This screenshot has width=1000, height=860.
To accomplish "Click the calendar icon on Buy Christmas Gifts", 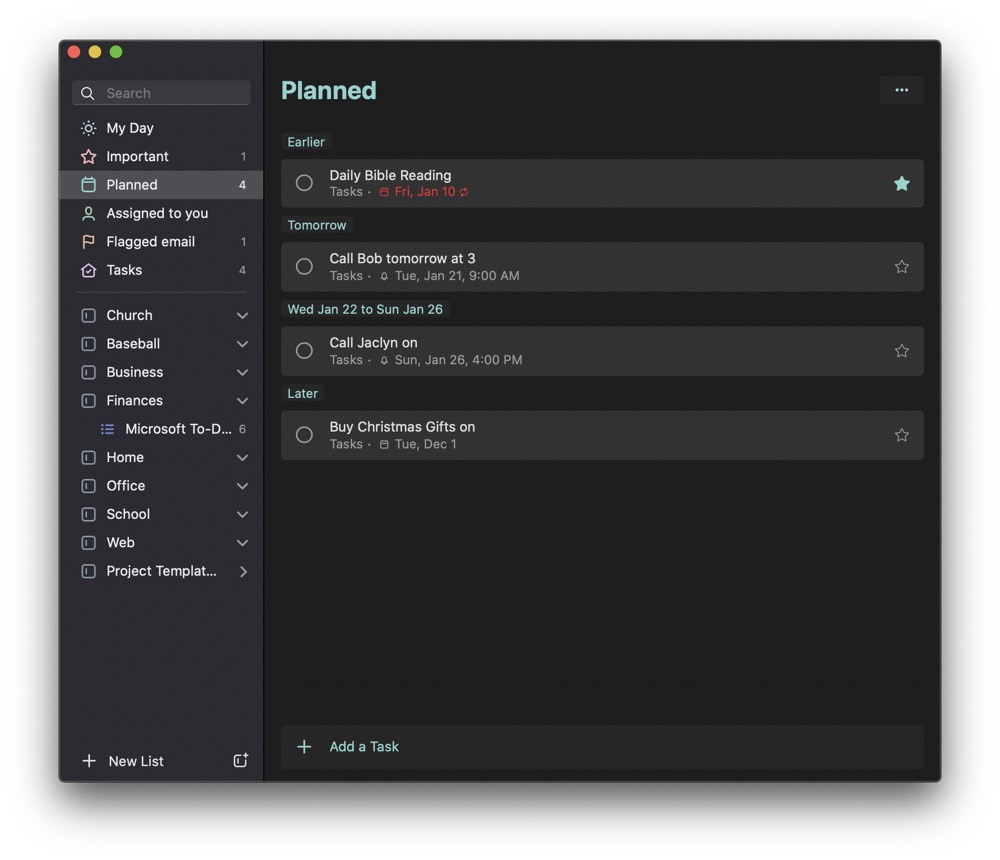I will (384, 445).
